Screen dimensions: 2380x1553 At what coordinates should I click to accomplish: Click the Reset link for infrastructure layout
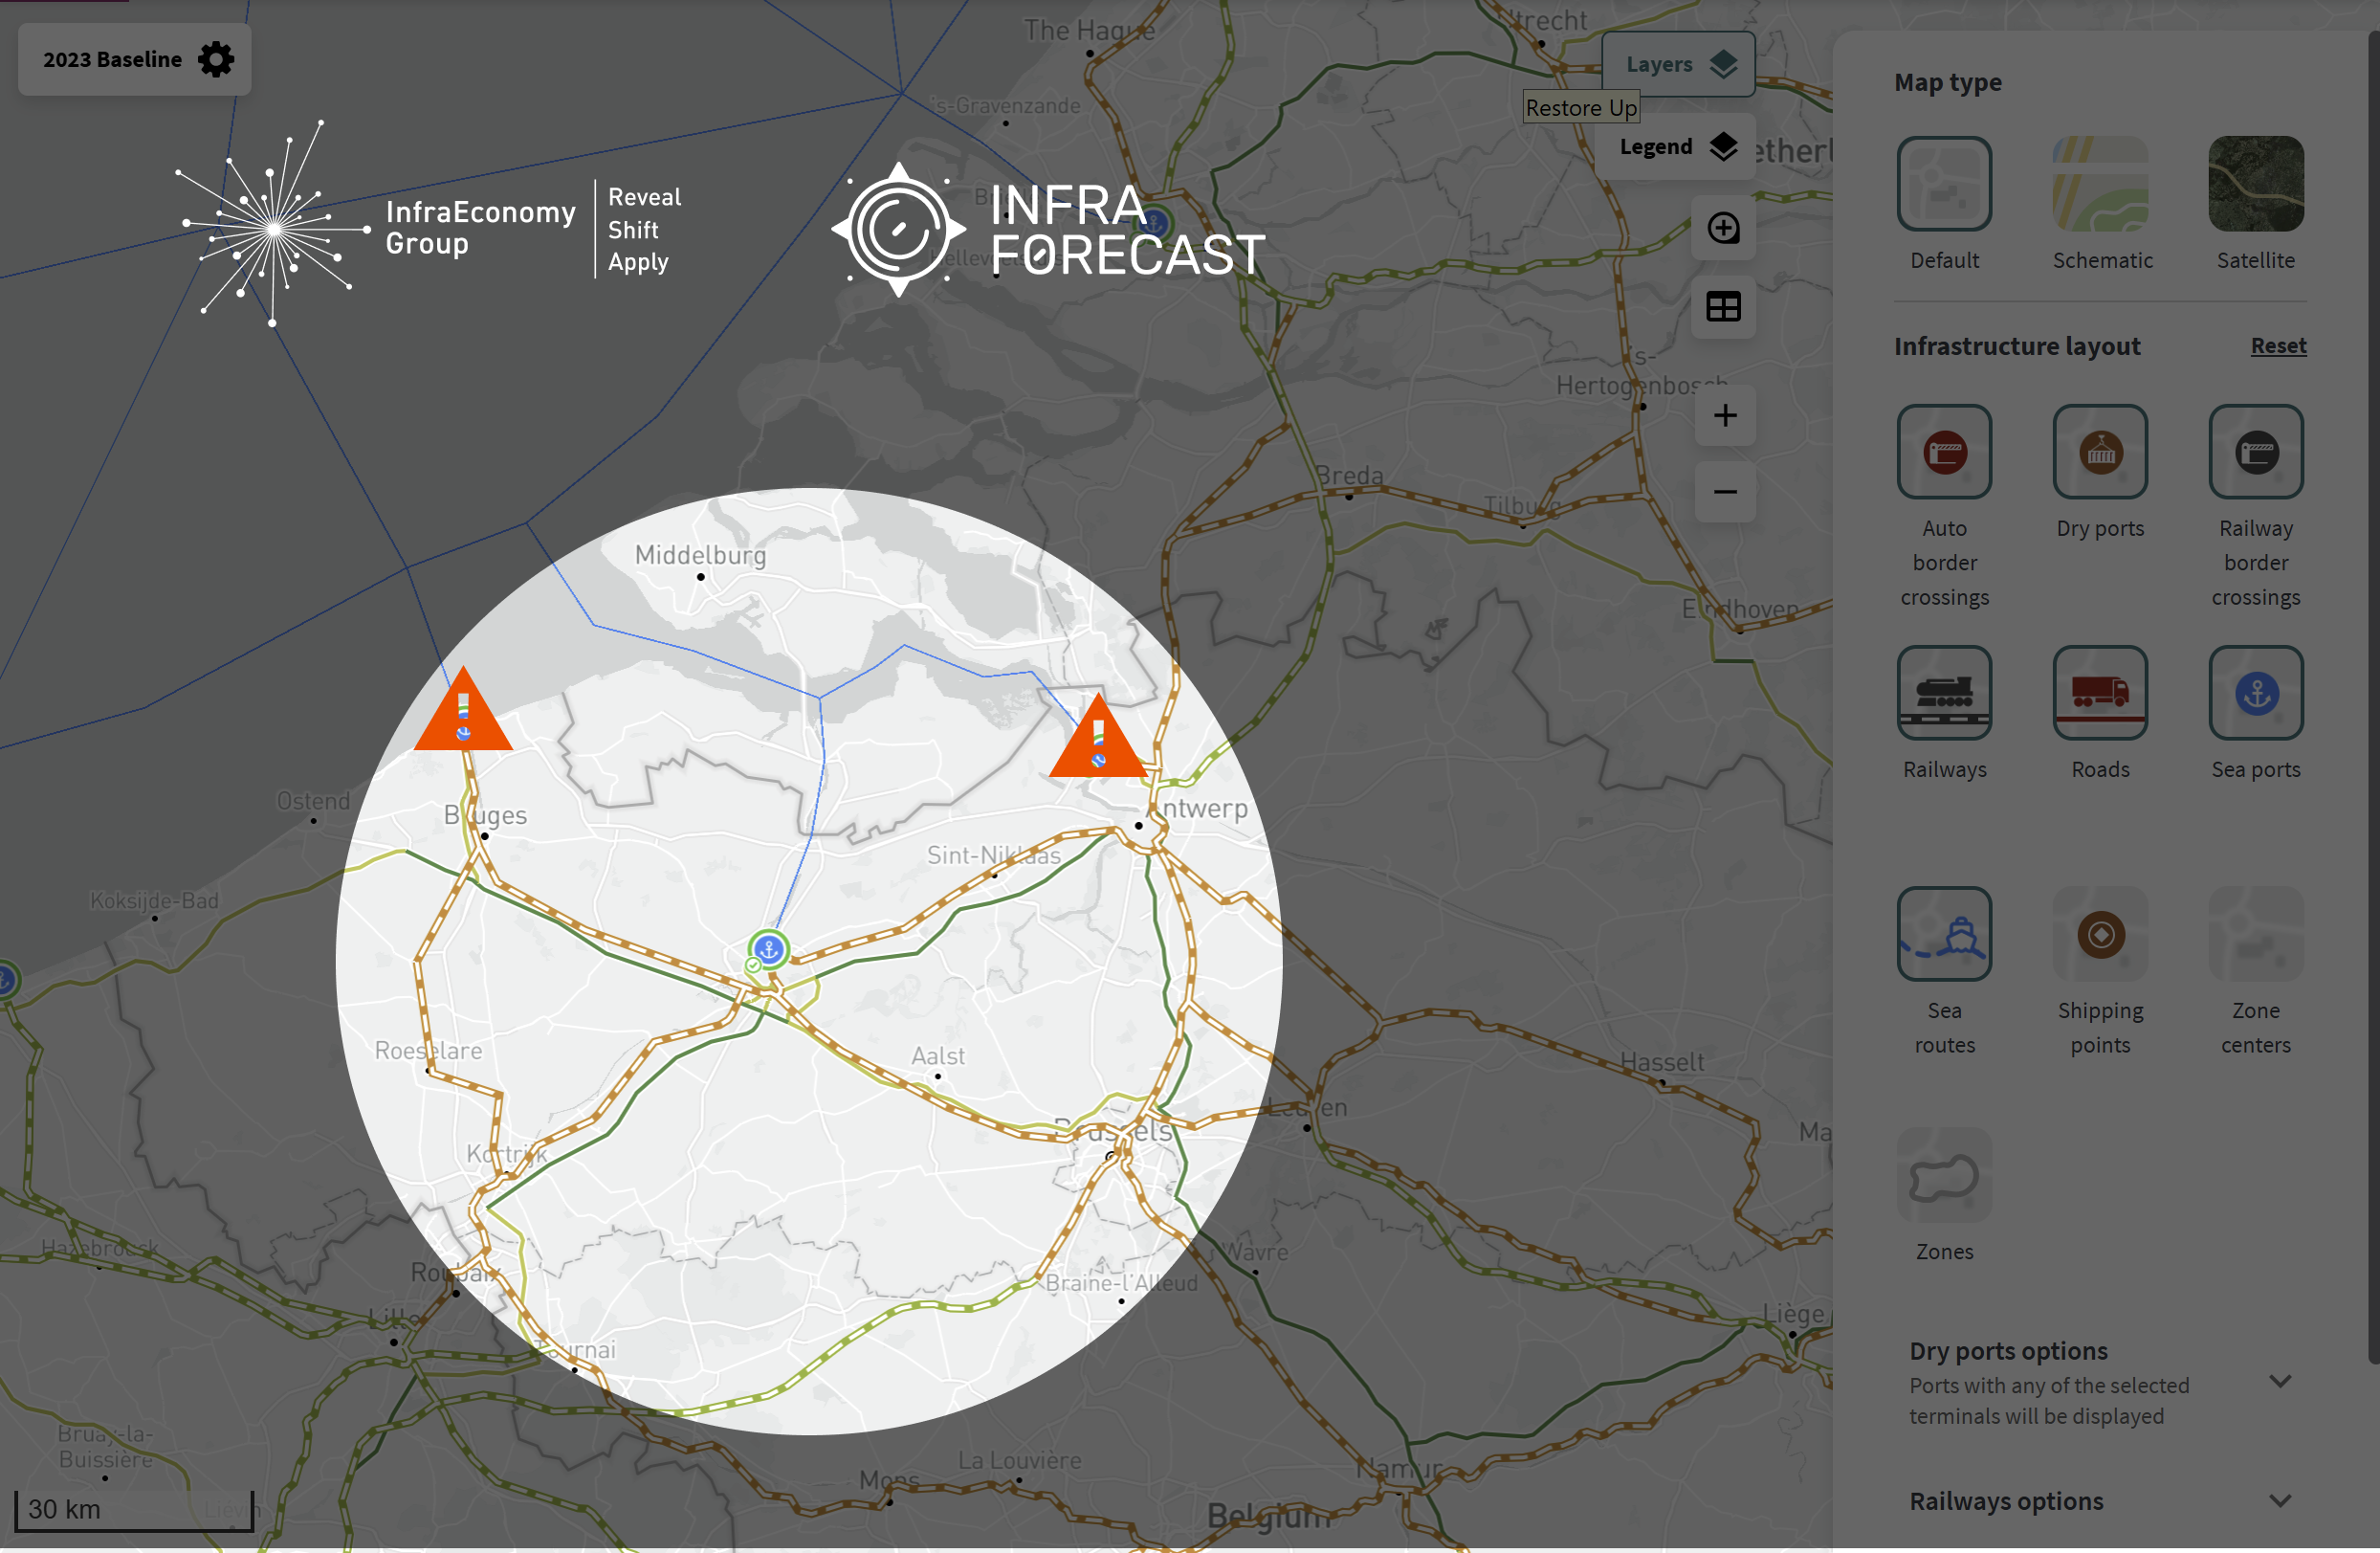(x=2277, y=345)
